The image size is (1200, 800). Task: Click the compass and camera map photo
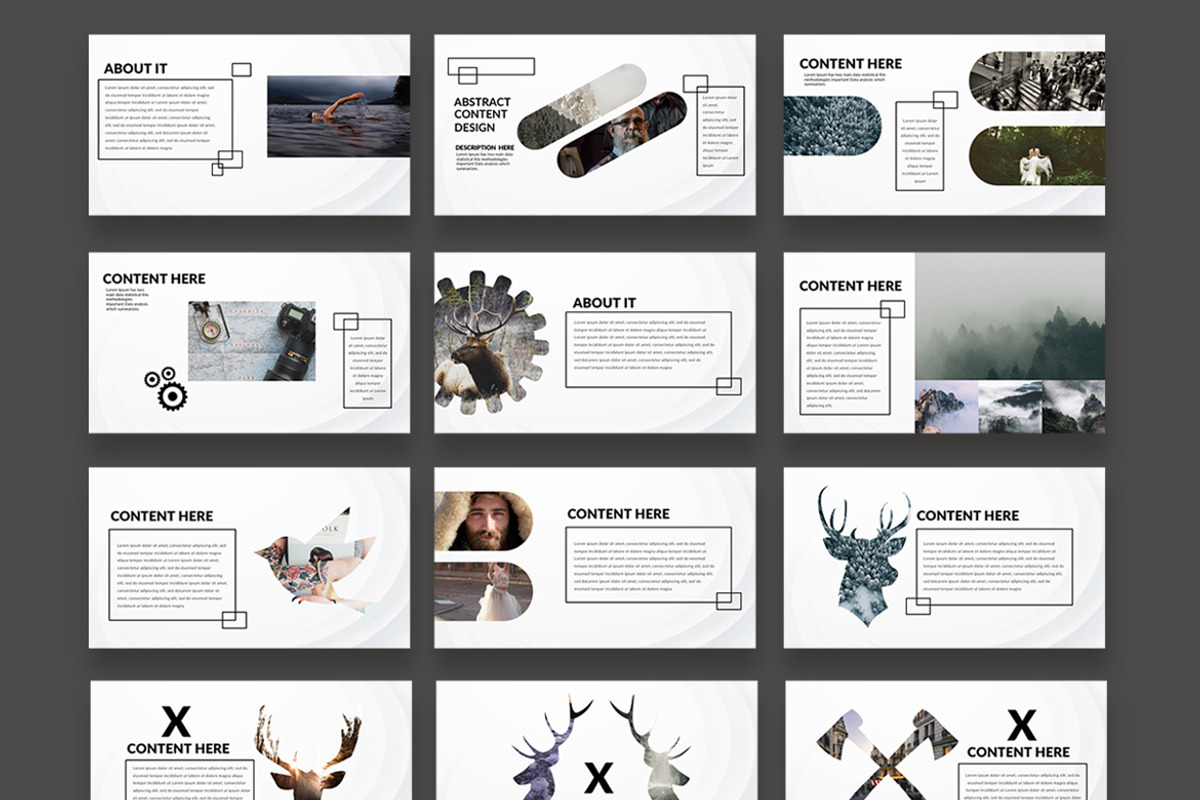coord(251,341)
